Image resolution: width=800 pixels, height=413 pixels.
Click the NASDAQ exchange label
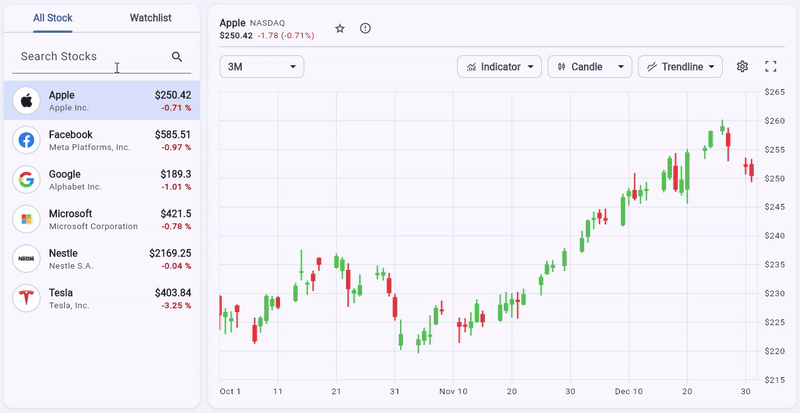tap(267, 23)
